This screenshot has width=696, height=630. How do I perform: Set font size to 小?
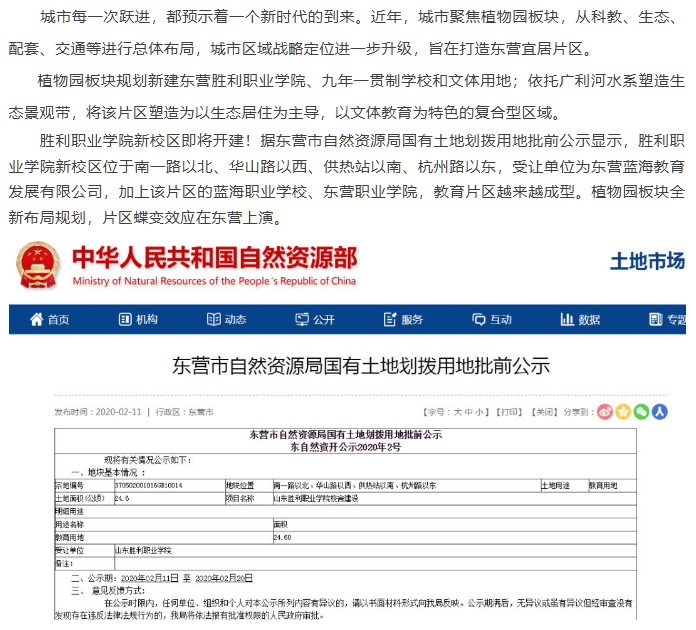[479, 412]
